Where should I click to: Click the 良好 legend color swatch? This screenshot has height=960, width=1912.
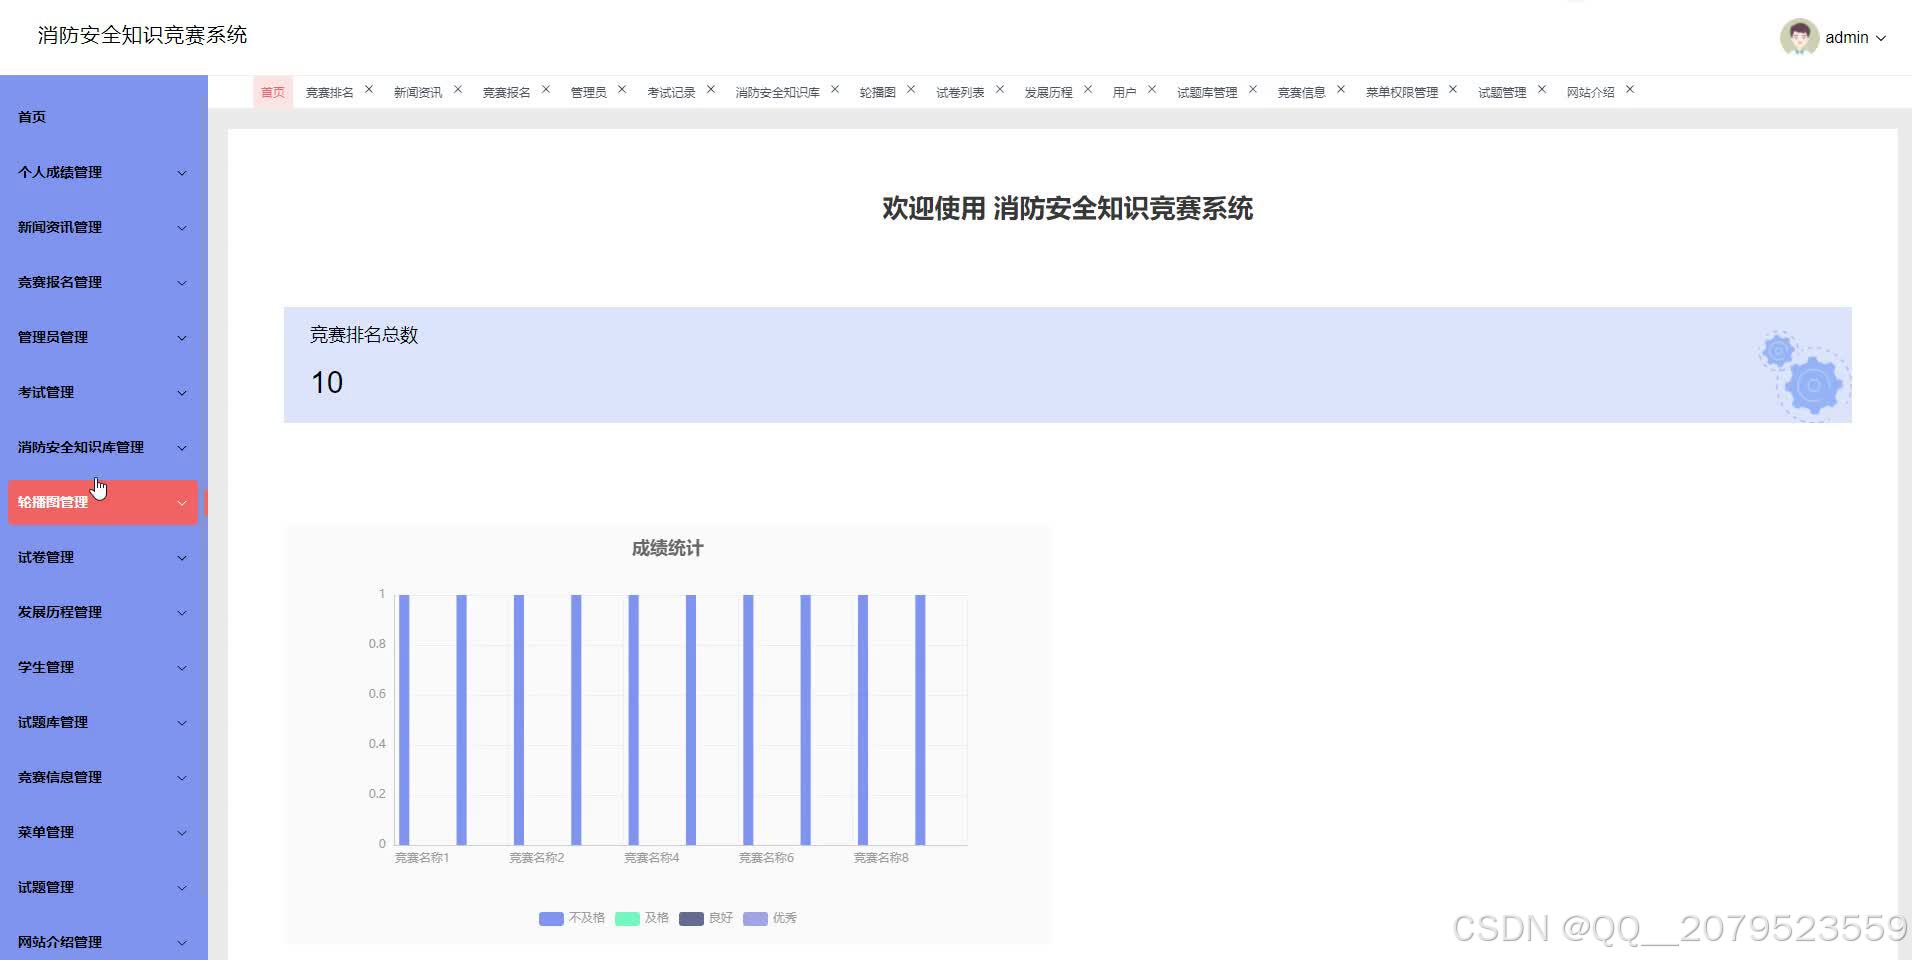[x=691, y=918]
